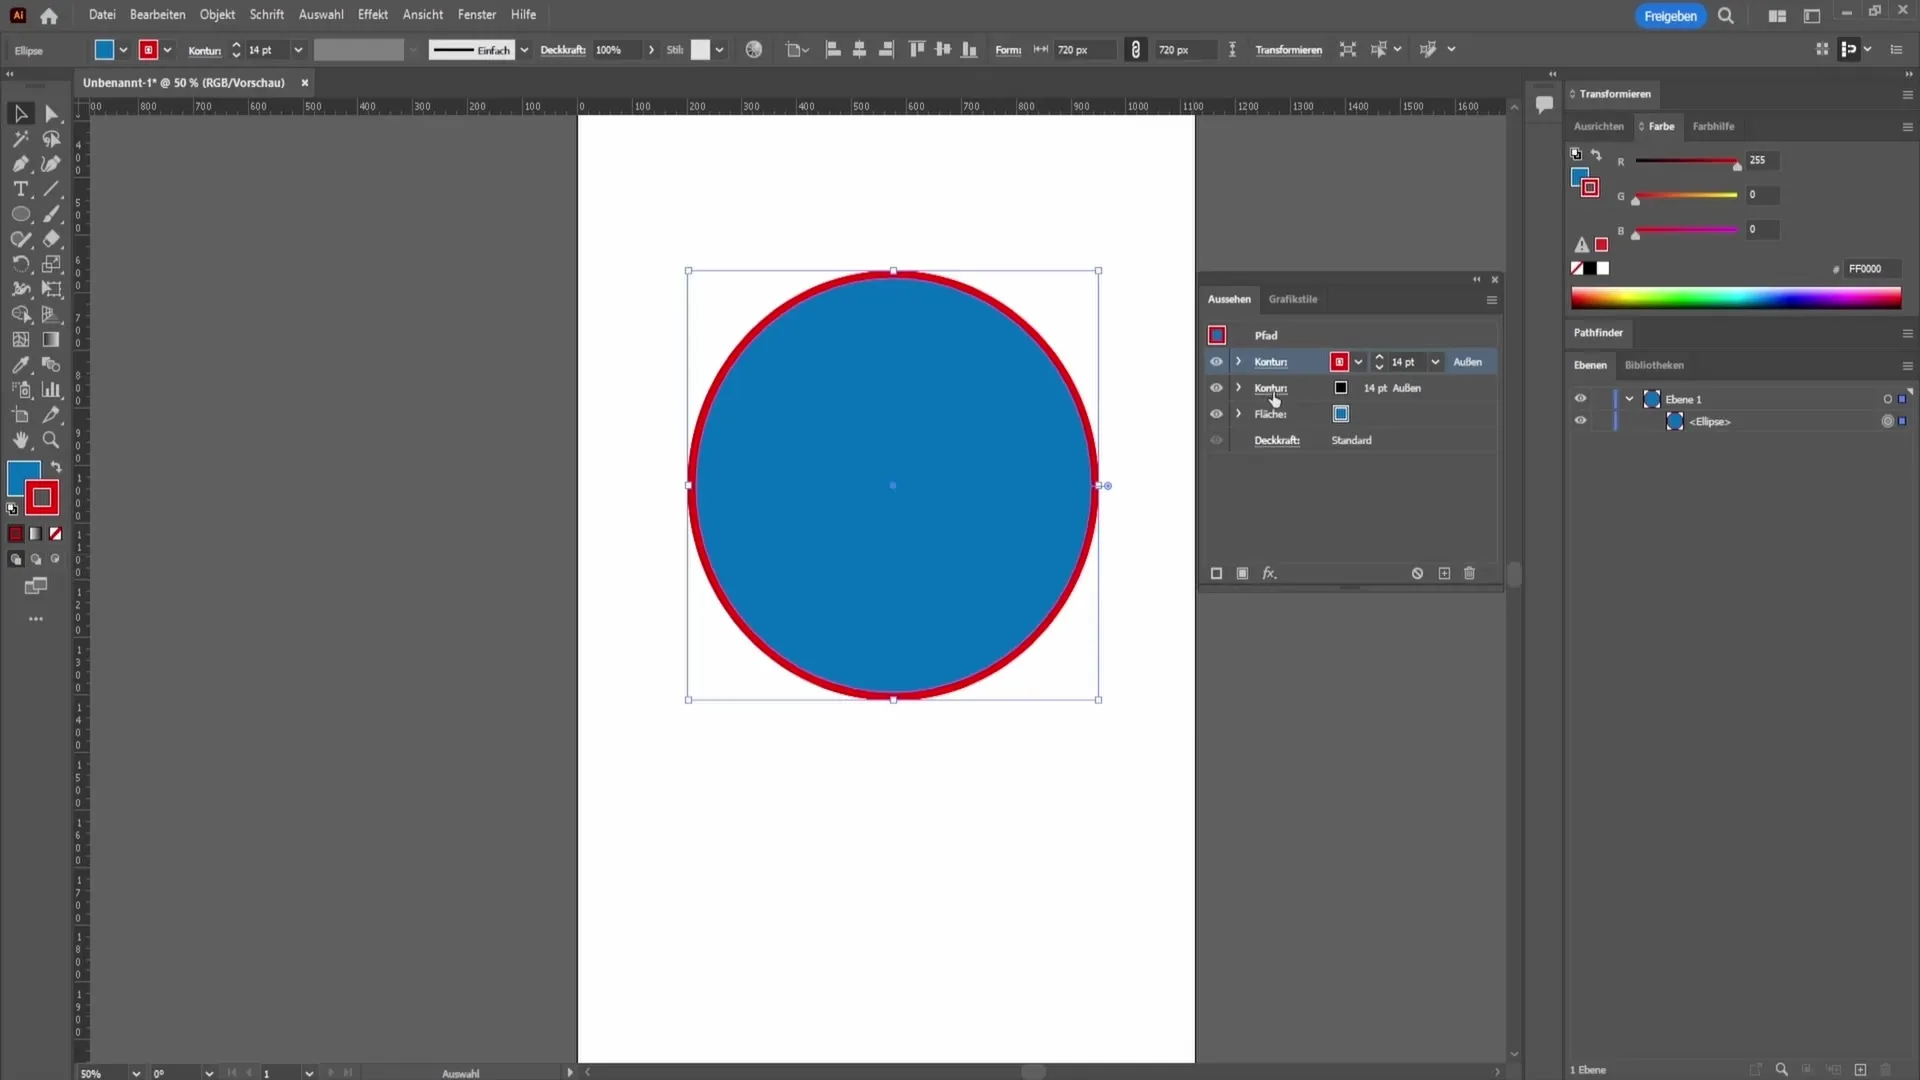Switch to the Grafikstile tab

(1293, 299)
